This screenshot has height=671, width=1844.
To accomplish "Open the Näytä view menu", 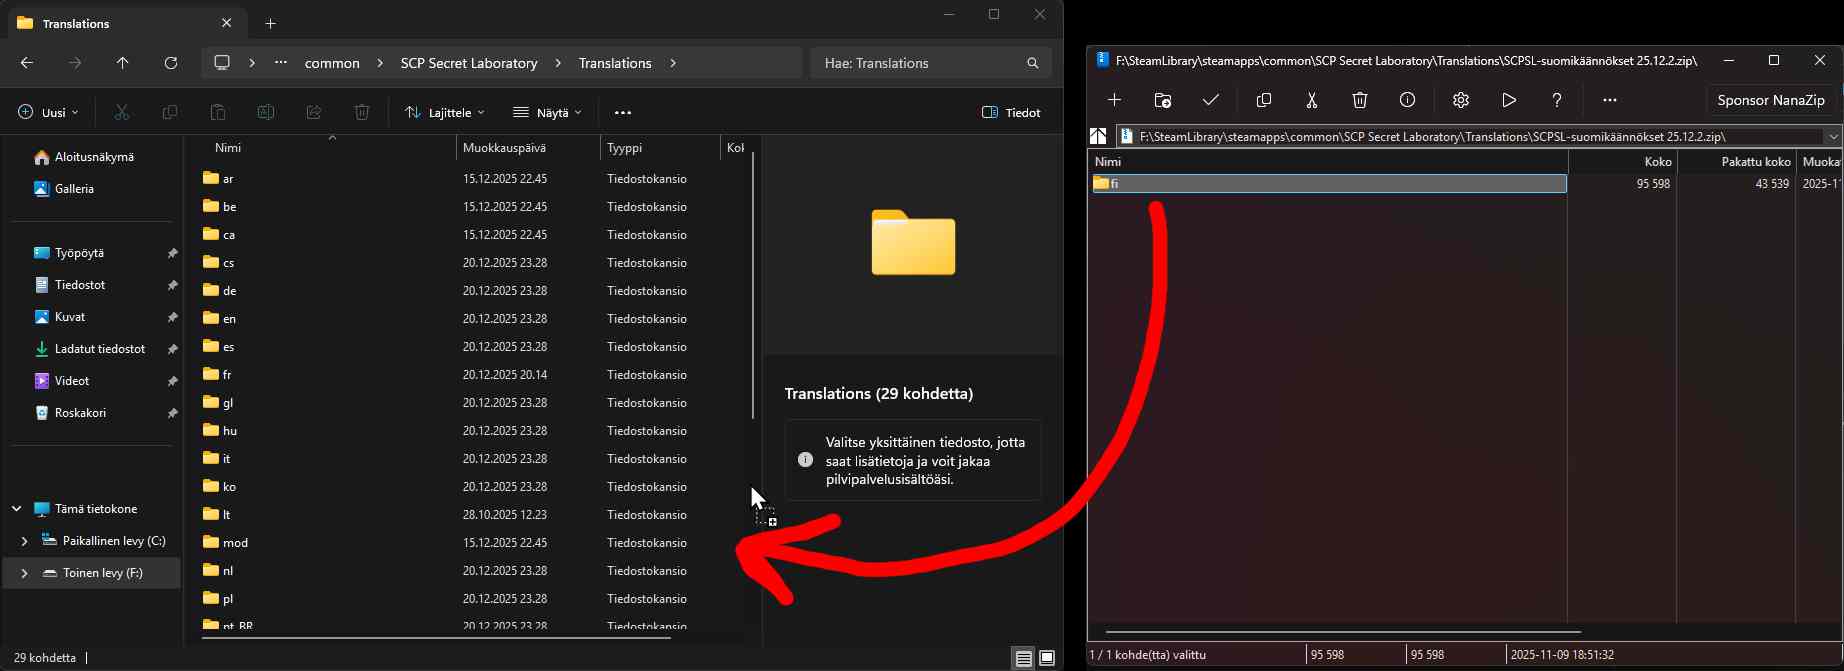I will coord(549,113).
